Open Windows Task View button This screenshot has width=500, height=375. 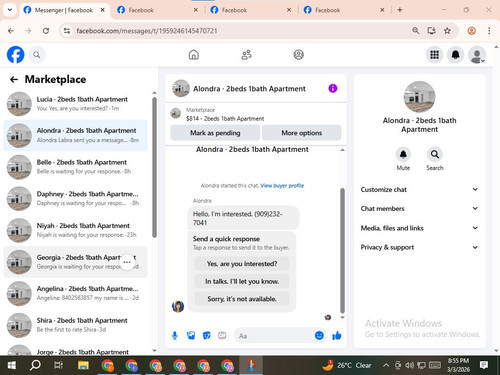tap(58, 365)
